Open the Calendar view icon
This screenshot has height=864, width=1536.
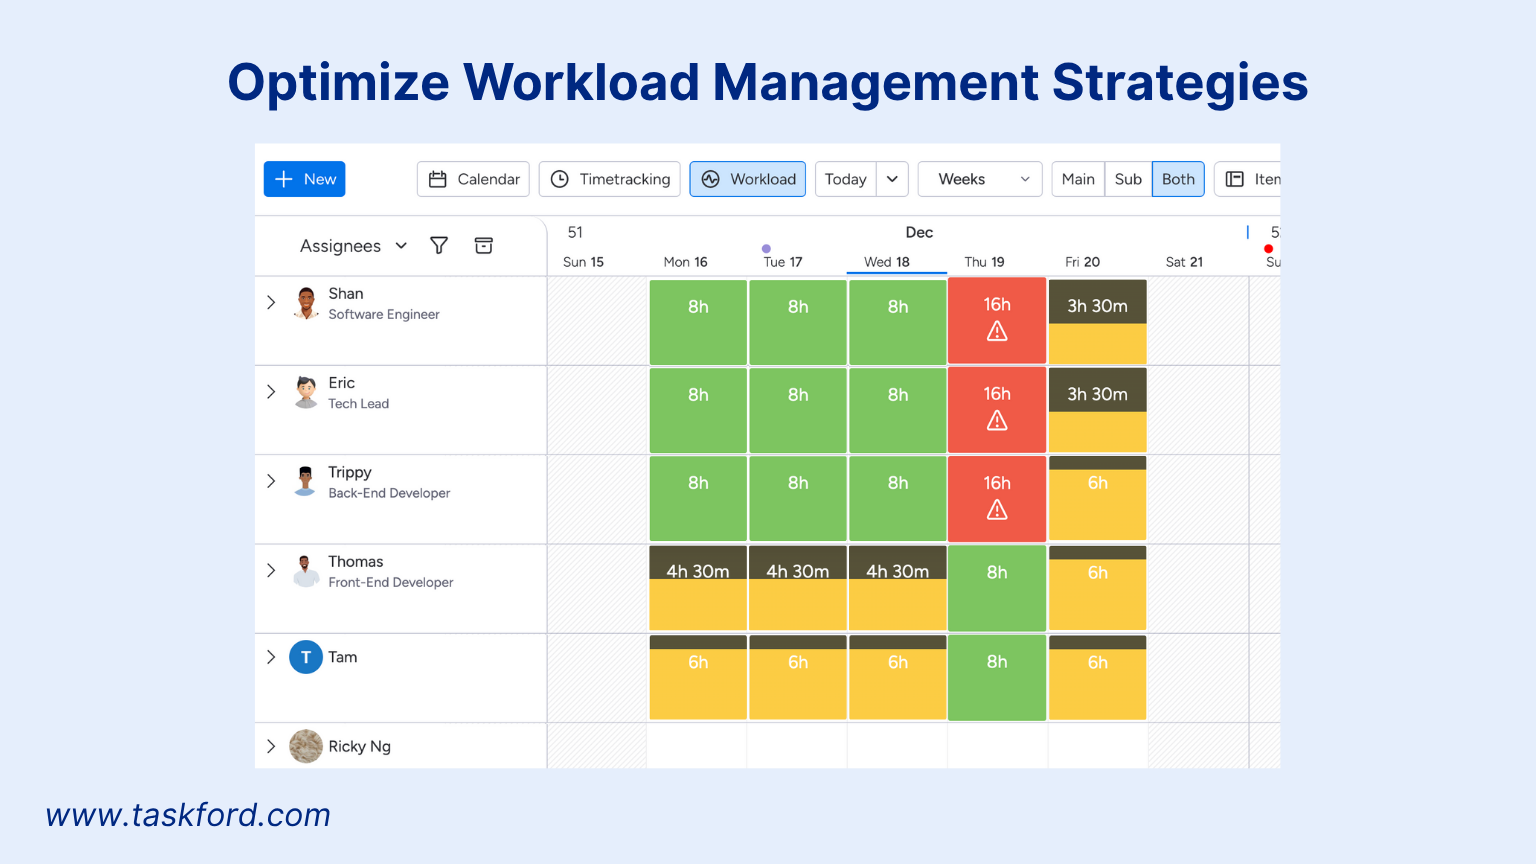tap(439, 178)
